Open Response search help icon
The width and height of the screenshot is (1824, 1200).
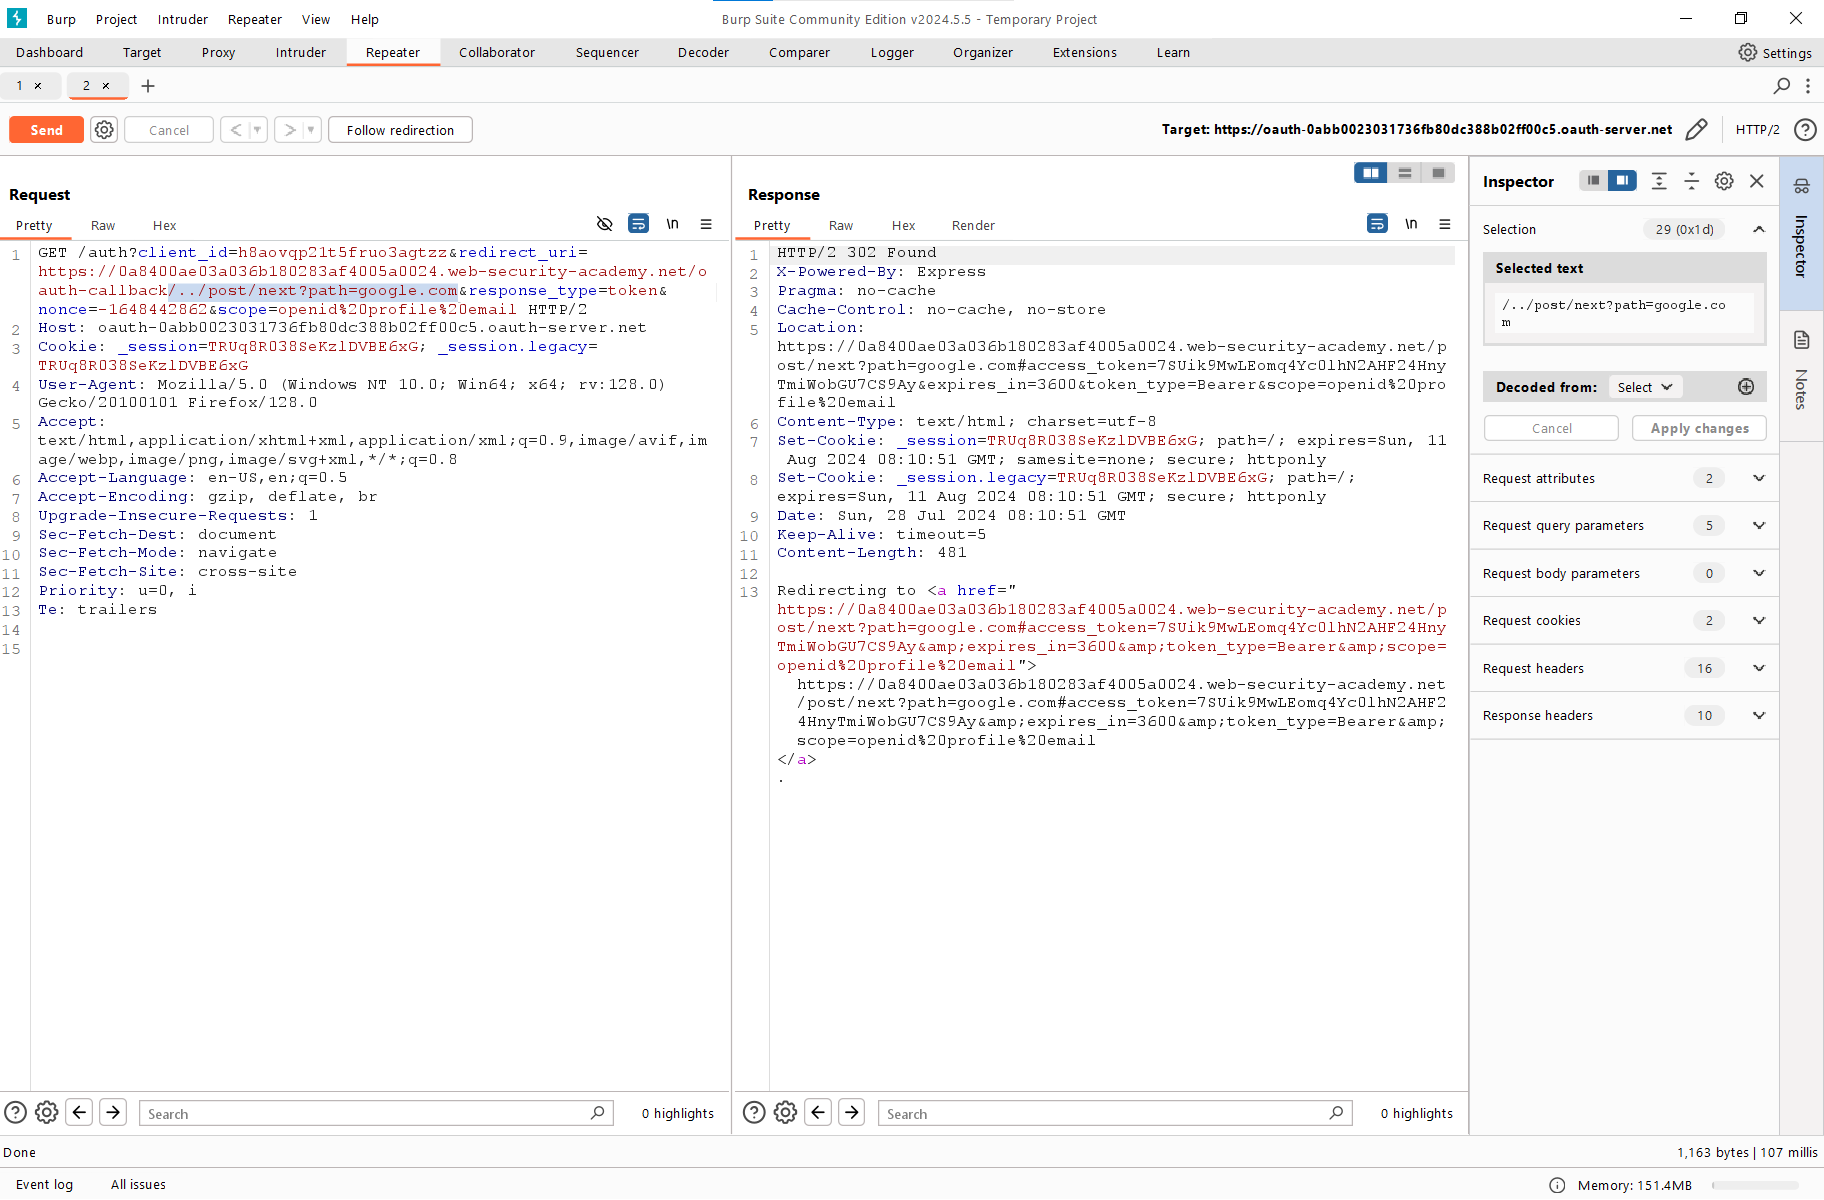pyautogui.click(x=754, y=1113)
